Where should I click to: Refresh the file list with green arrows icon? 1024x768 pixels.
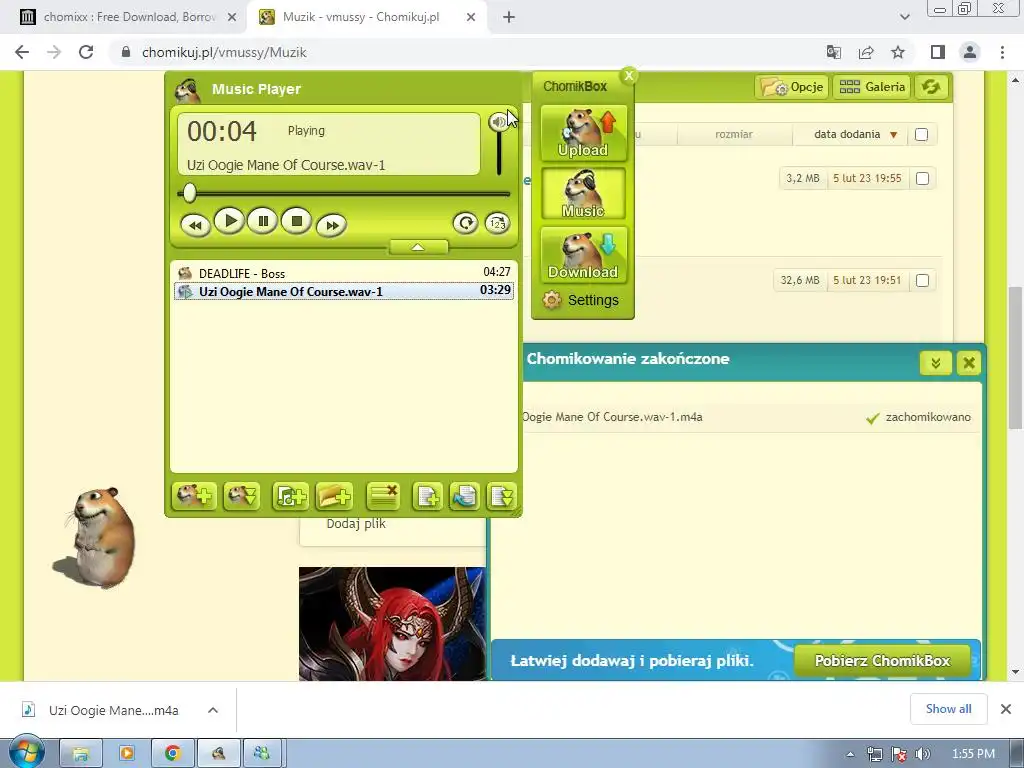click(931, 87)
